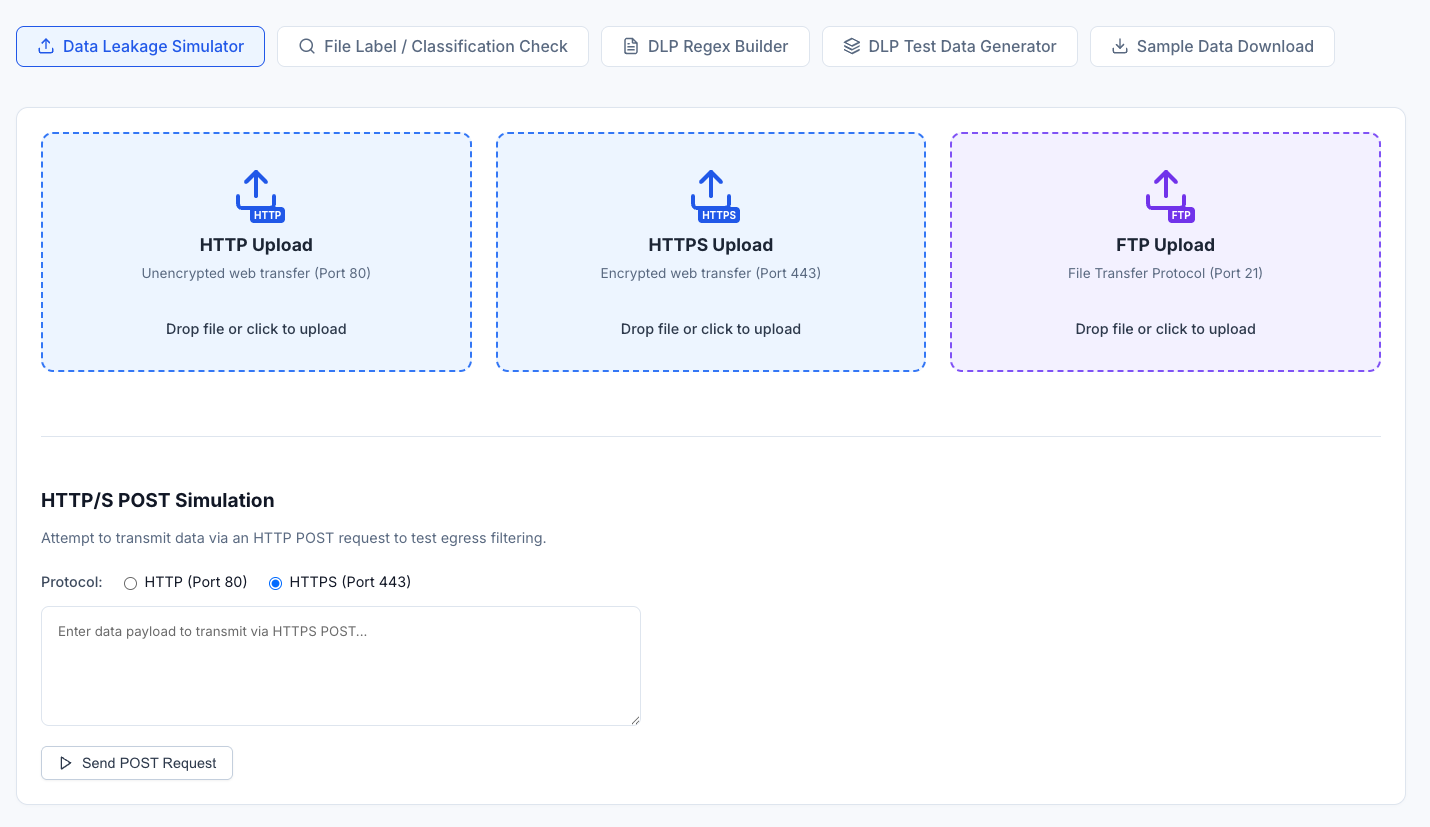Viewport: 1430px width, 827px height.
Task: Click 'Drop file or click to upload' under HTTPS
Action: point(711,329)
